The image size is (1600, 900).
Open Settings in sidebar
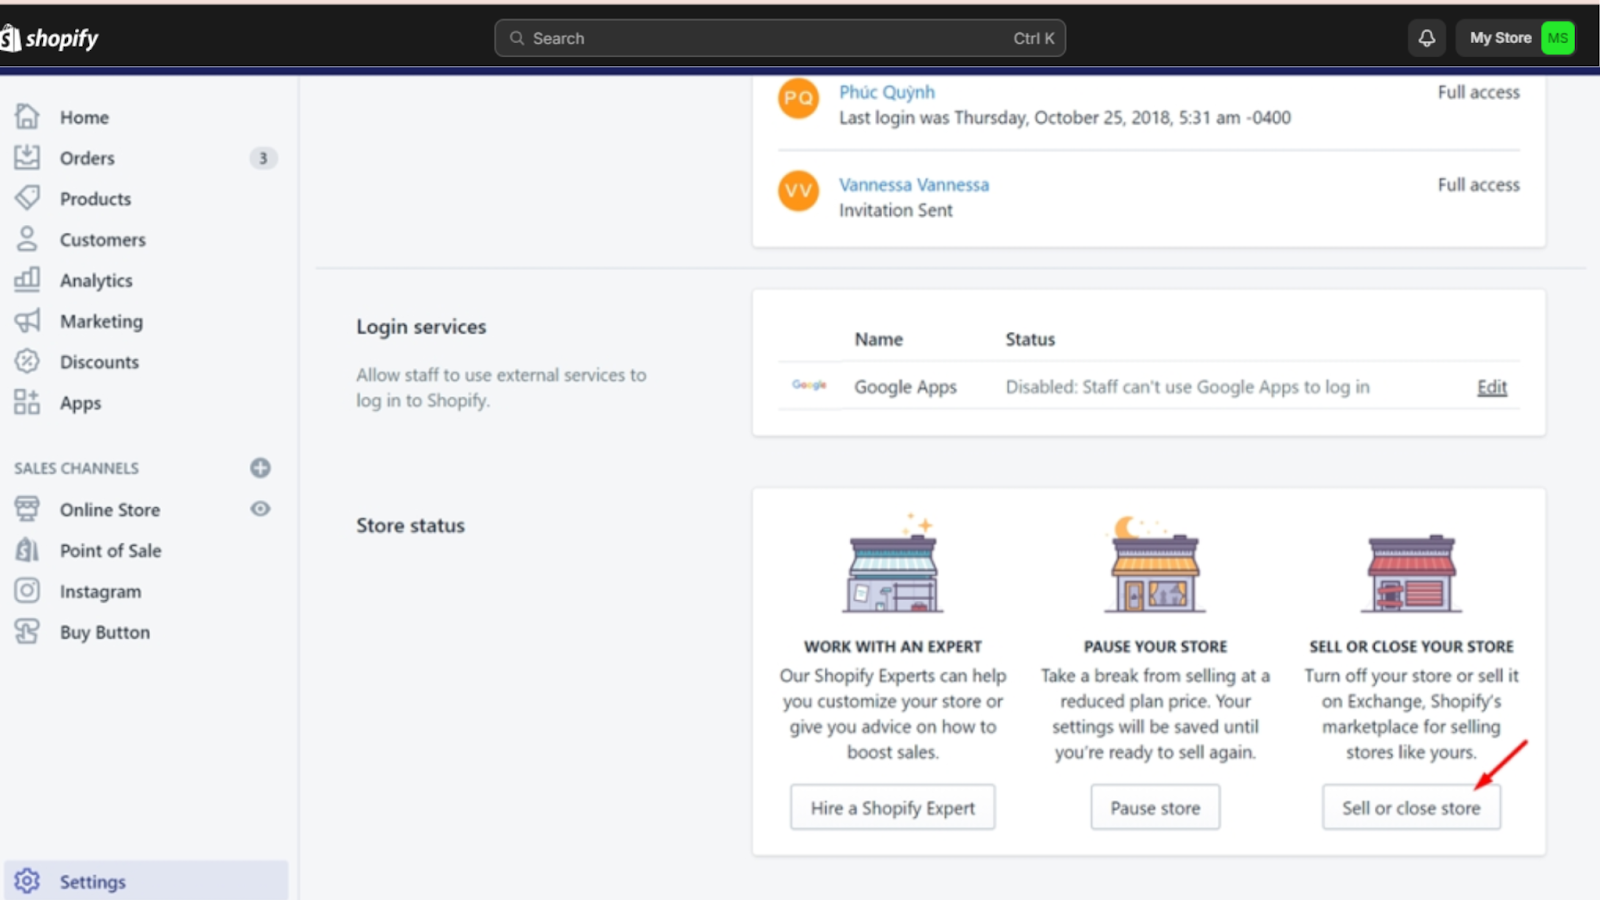coord(145,881)
